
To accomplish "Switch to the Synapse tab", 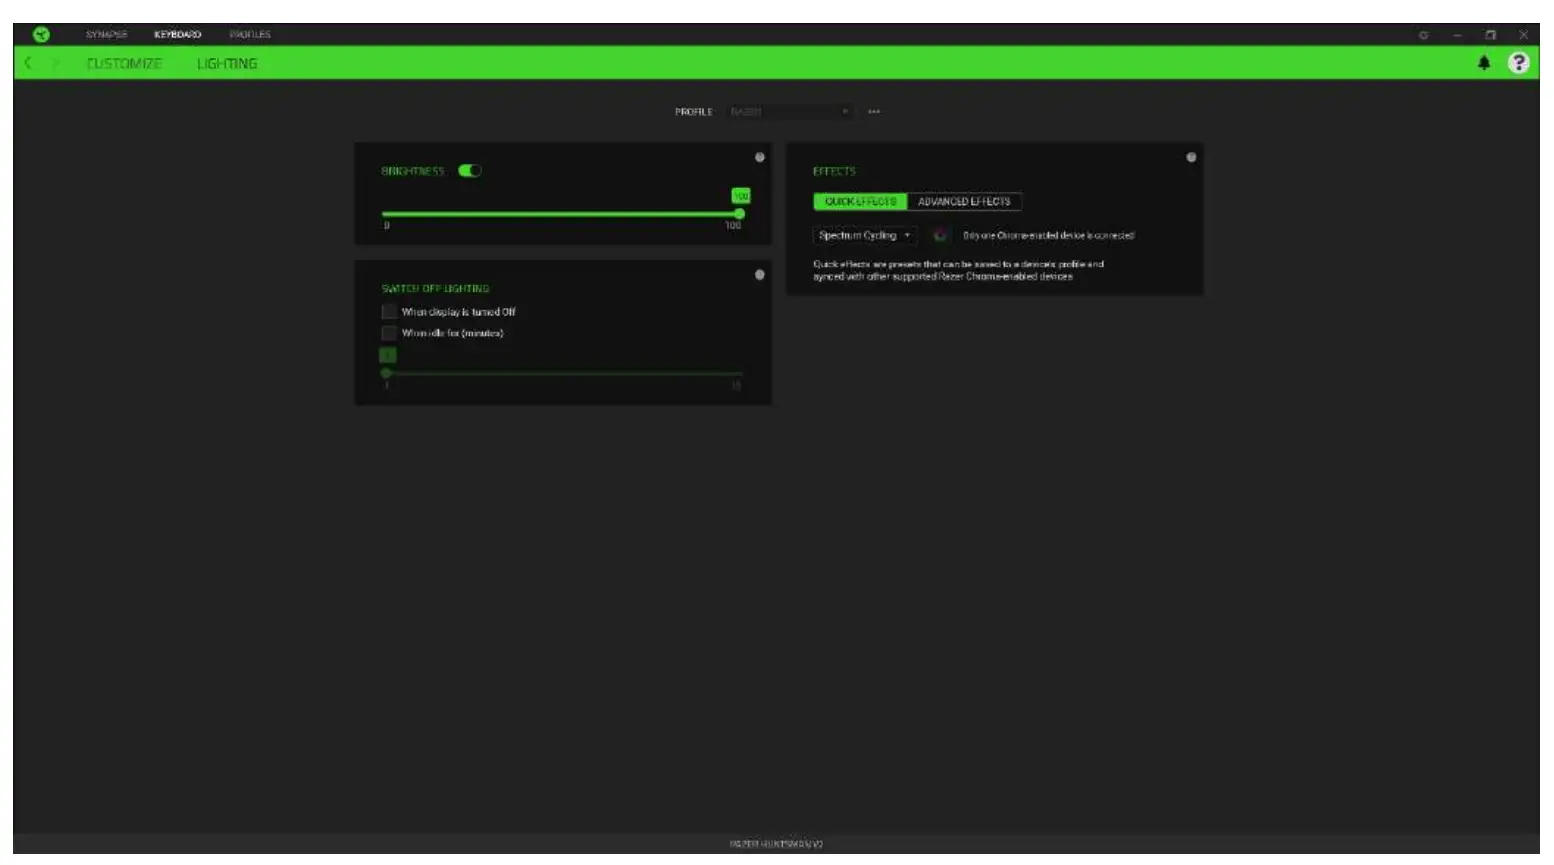I will 106,34.
